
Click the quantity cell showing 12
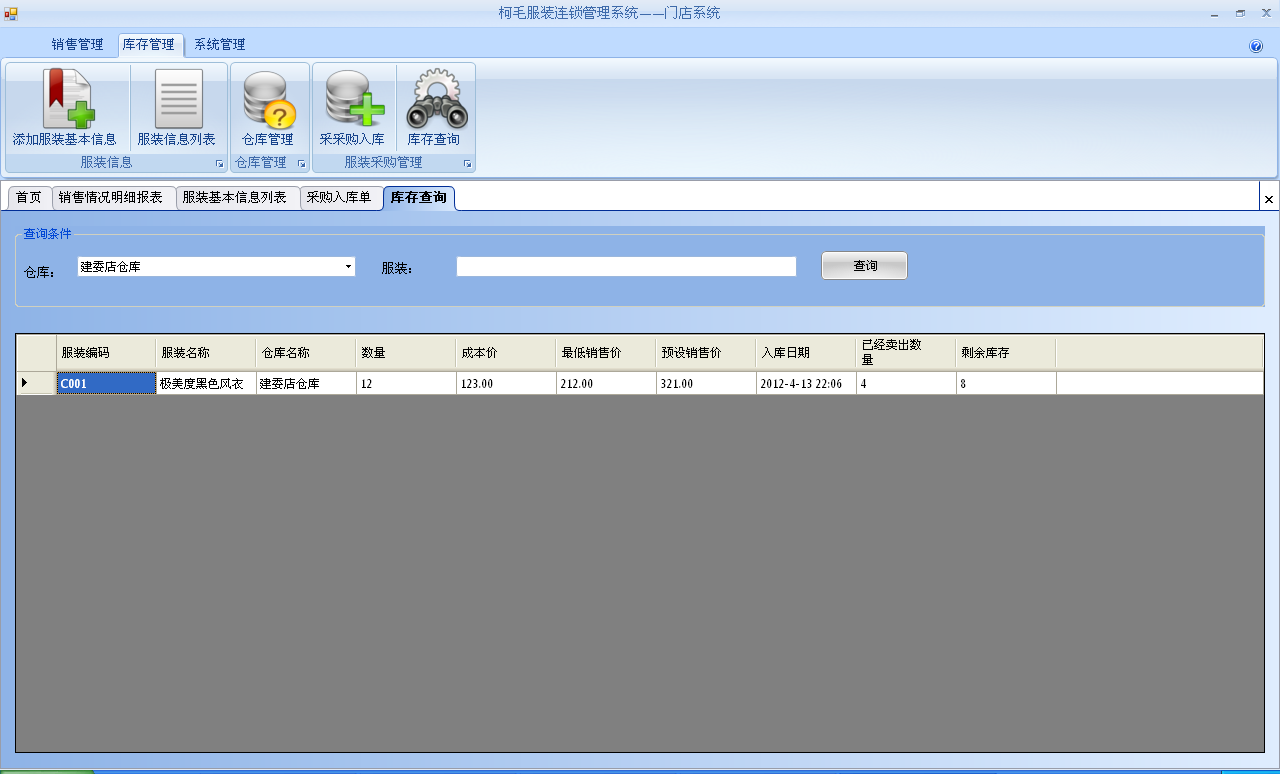click(406, 383)
